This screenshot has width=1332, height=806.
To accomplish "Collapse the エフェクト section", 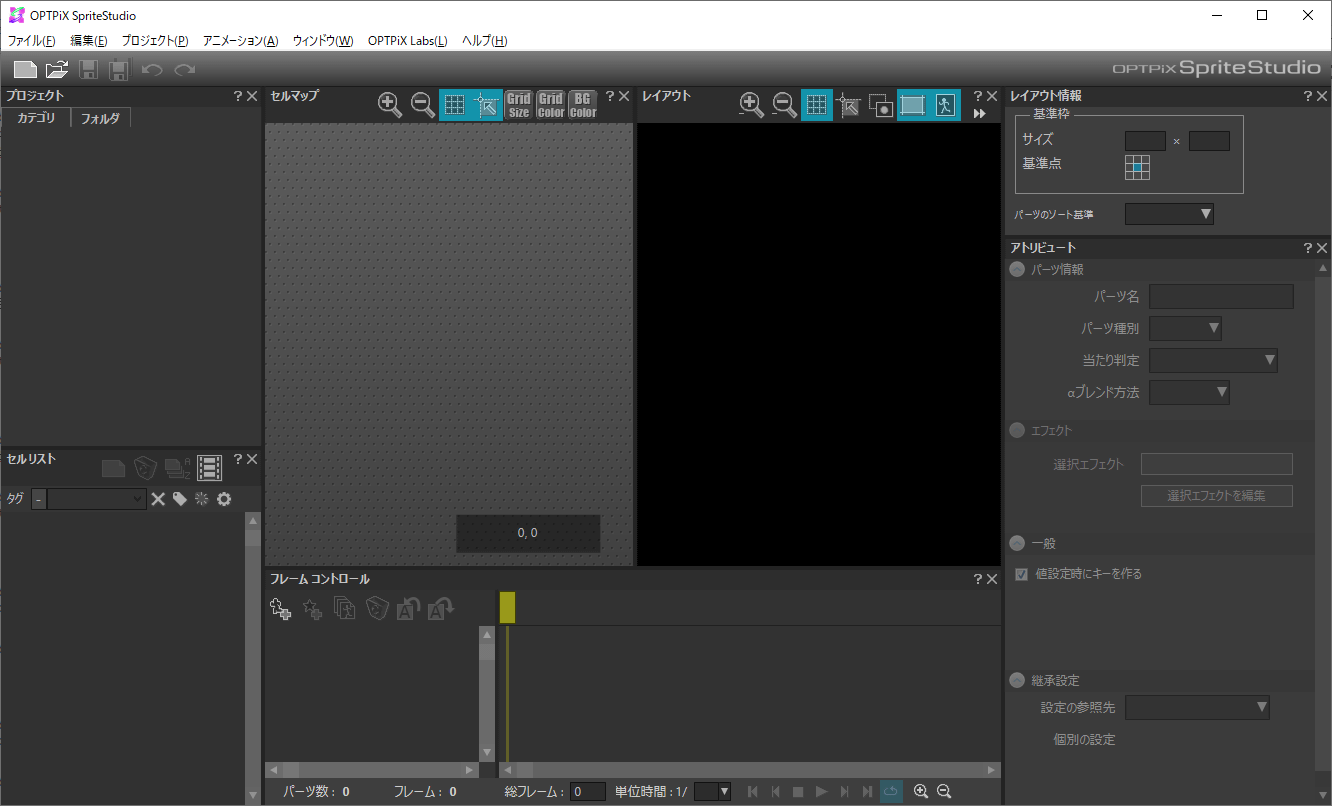I will click(x=1017, y=430).
